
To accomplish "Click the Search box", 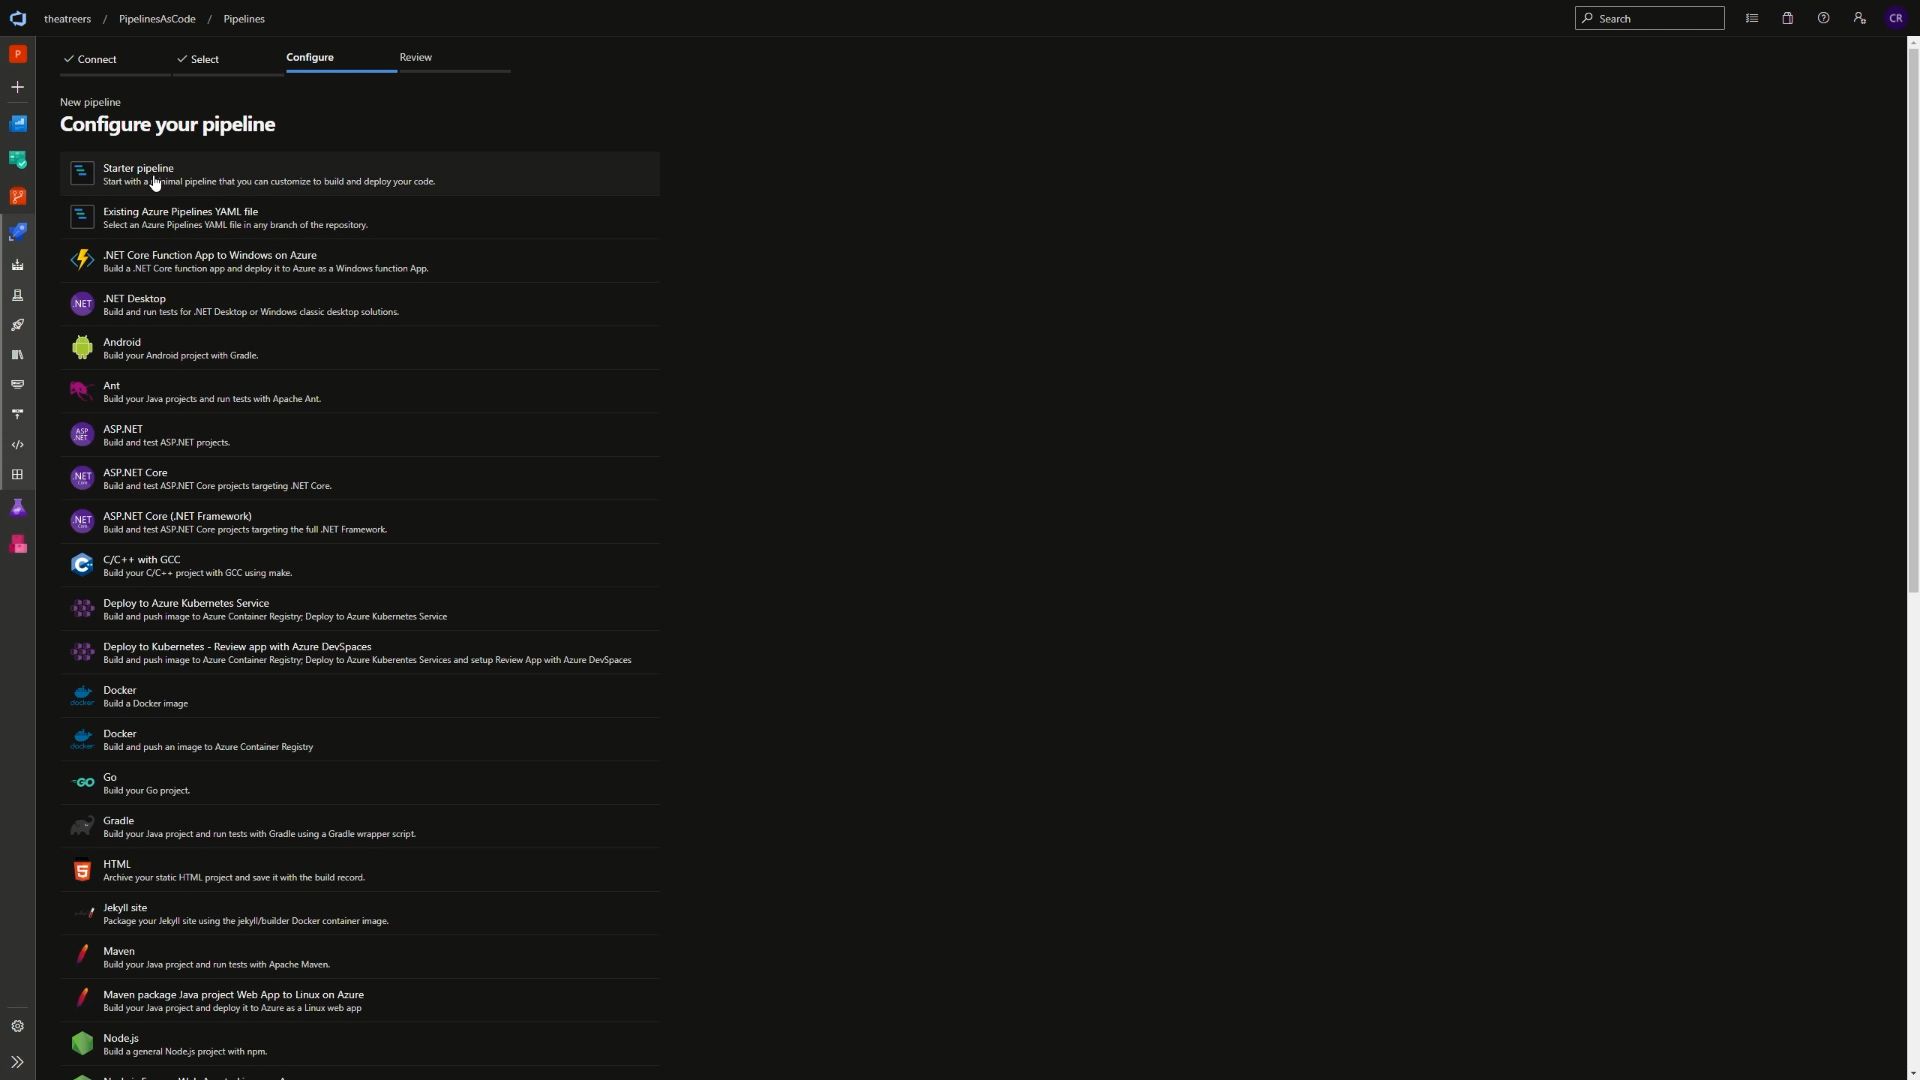I will point(1650,18).
